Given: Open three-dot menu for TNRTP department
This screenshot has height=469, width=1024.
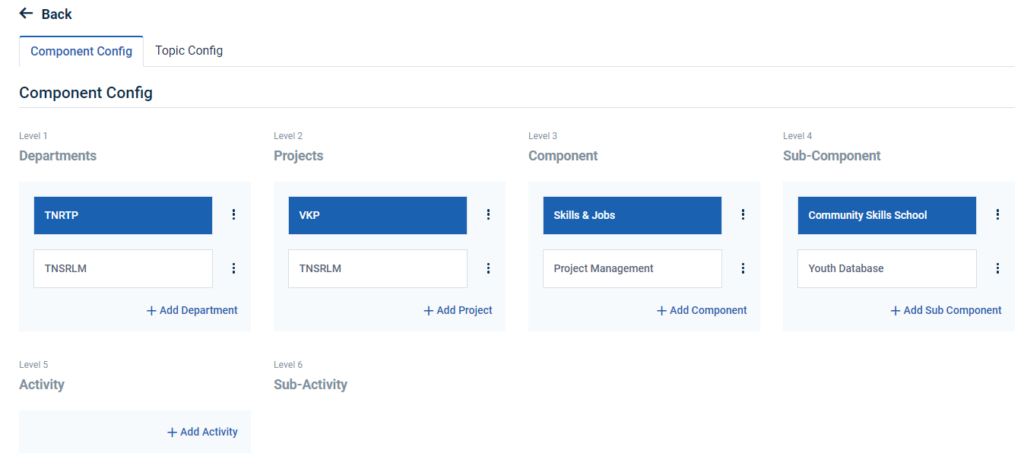Looking at the screenshot, I should [234, 214].
